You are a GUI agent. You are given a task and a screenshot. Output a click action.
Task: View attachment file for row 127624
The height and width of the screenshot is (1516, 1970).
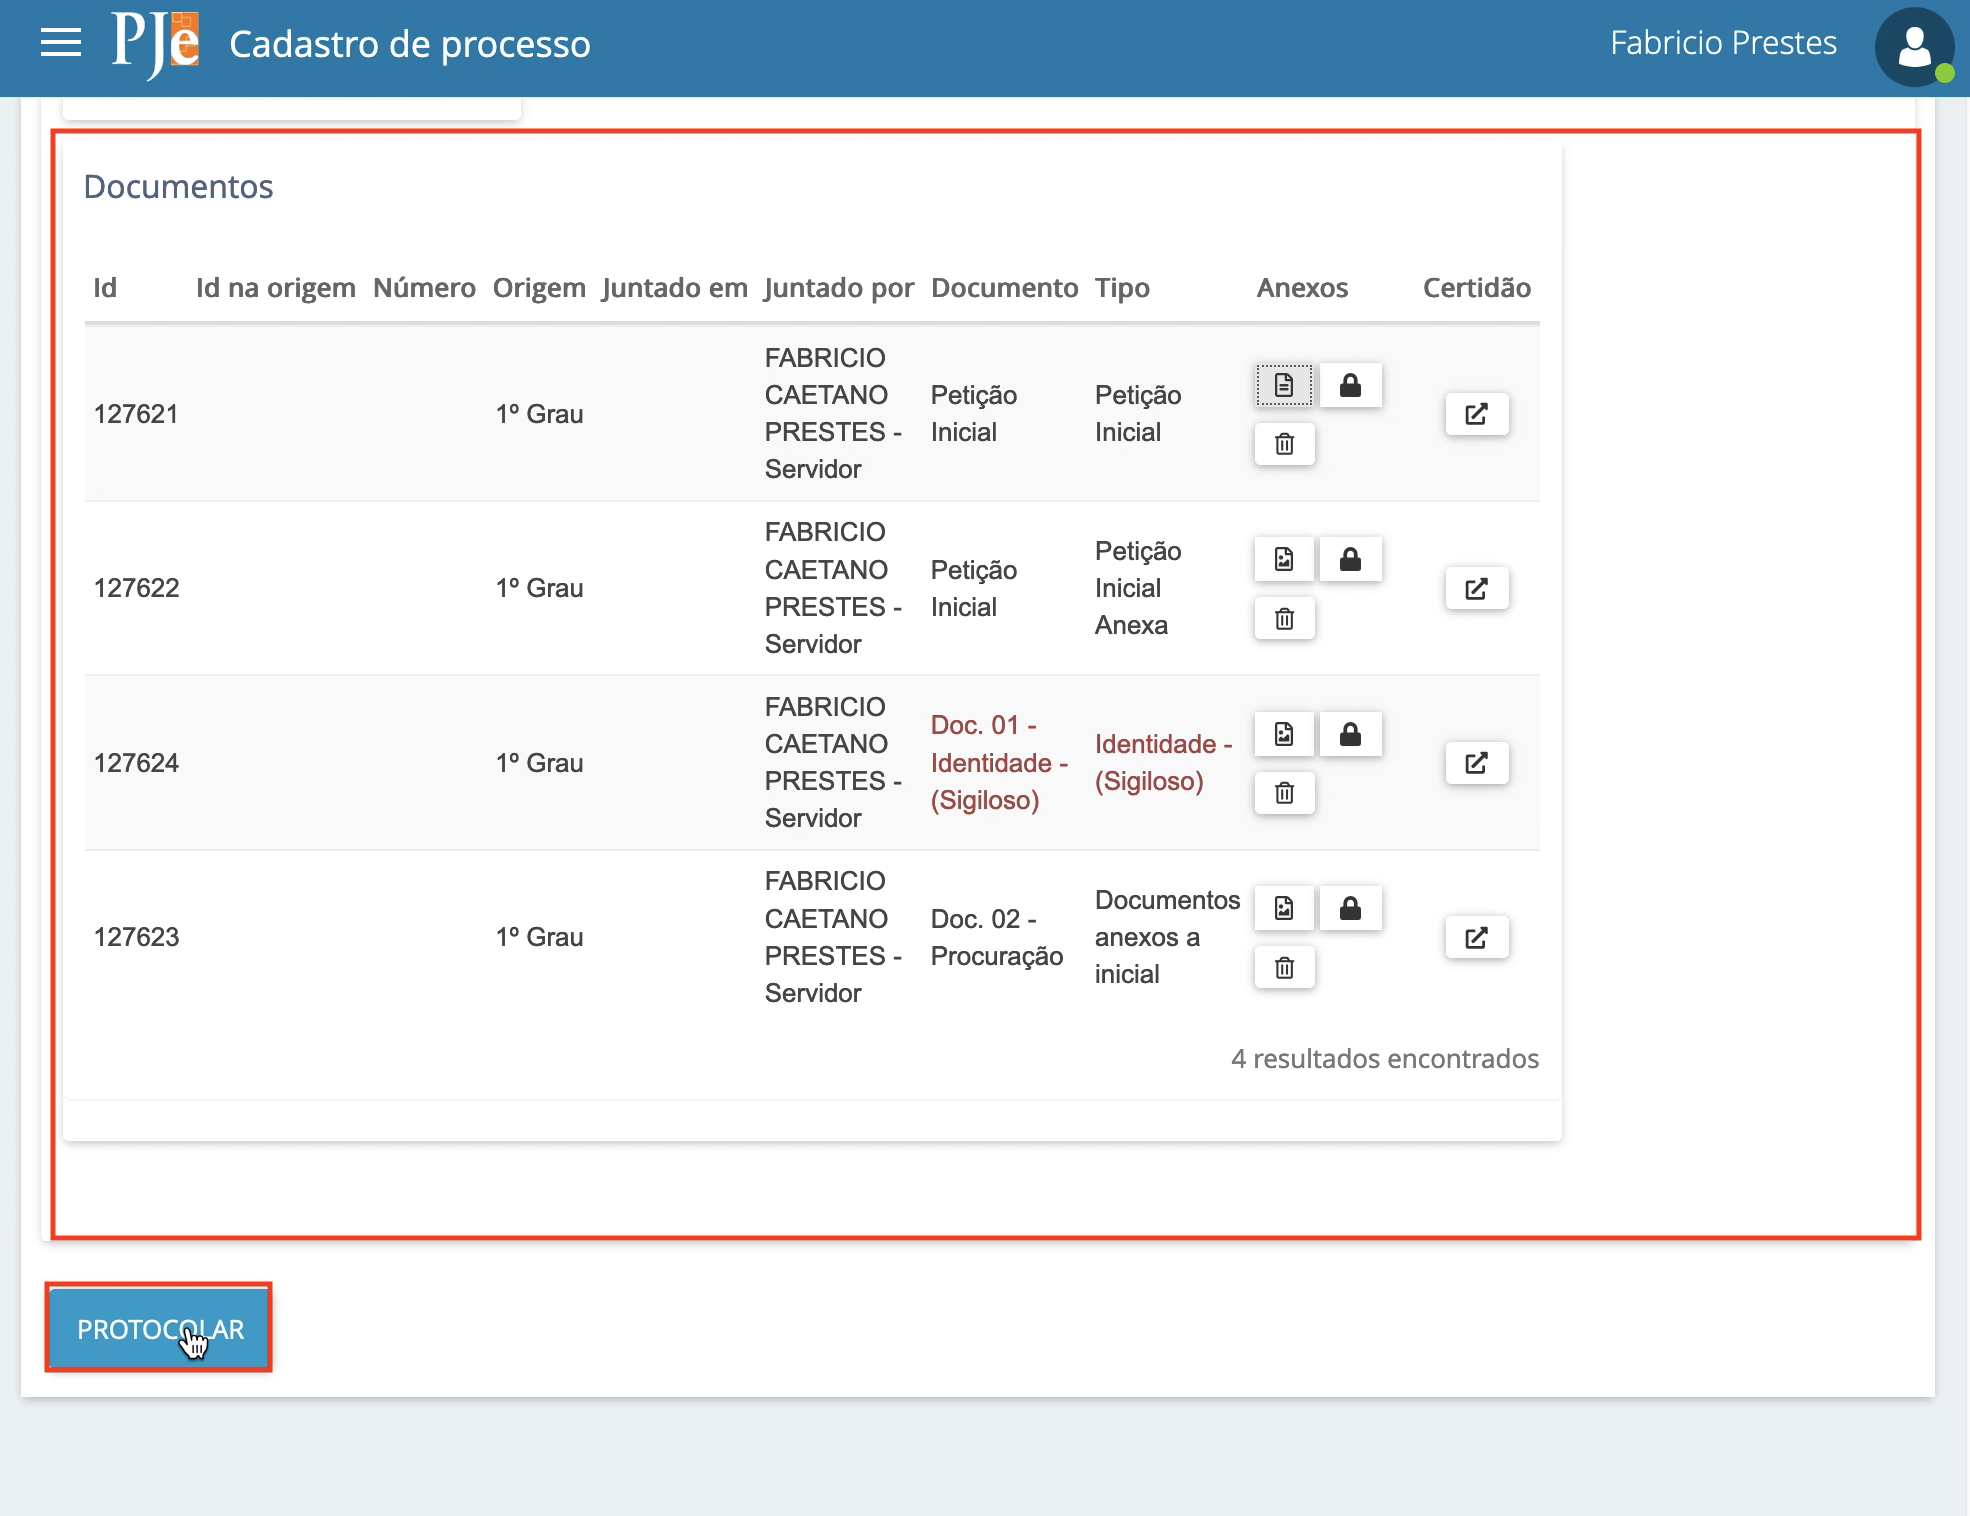(1284, 734)
